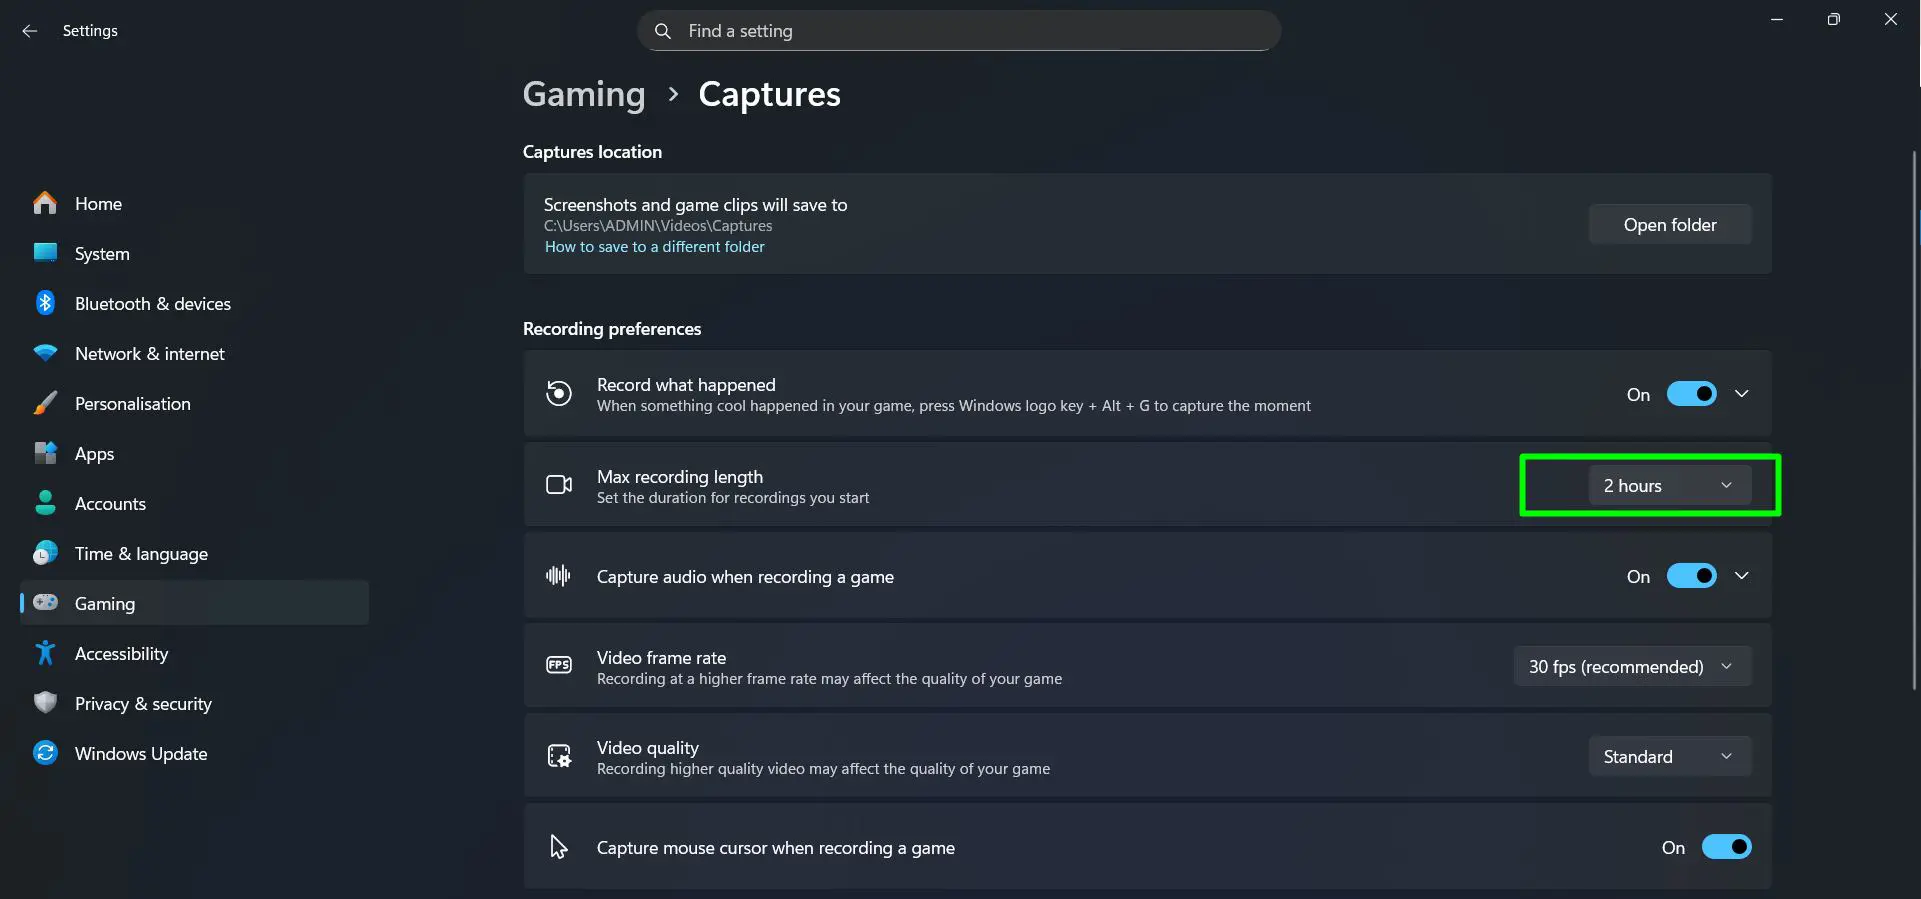The image size is (1921, 899).
Task: Open the Home settings section
Action: click(98, 203)
